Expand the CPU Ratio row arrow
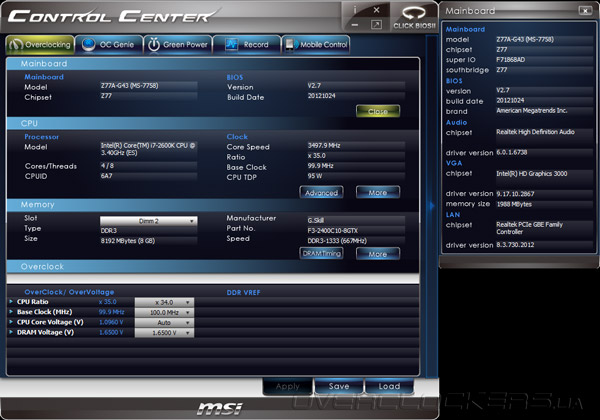This screenshot has width=600, height=420. coord(11,302)
